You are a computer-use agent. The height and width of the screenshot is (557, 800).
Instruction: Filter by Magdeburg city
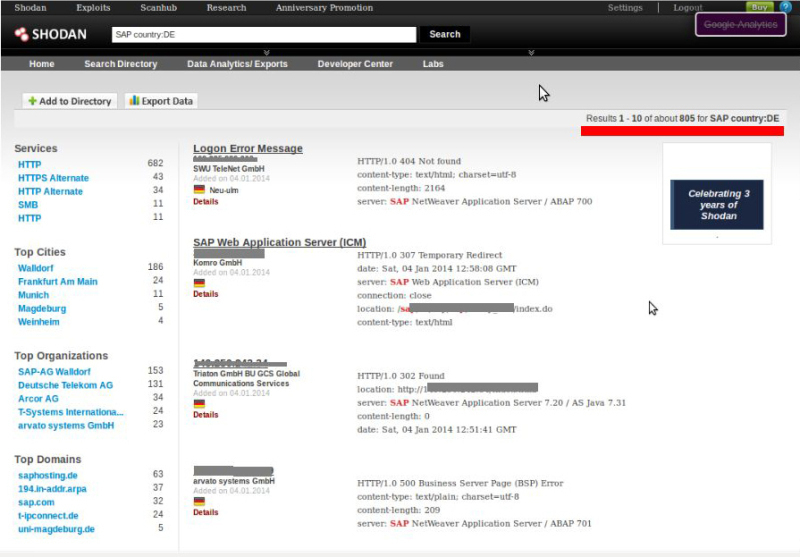click(x=42, y=308)
